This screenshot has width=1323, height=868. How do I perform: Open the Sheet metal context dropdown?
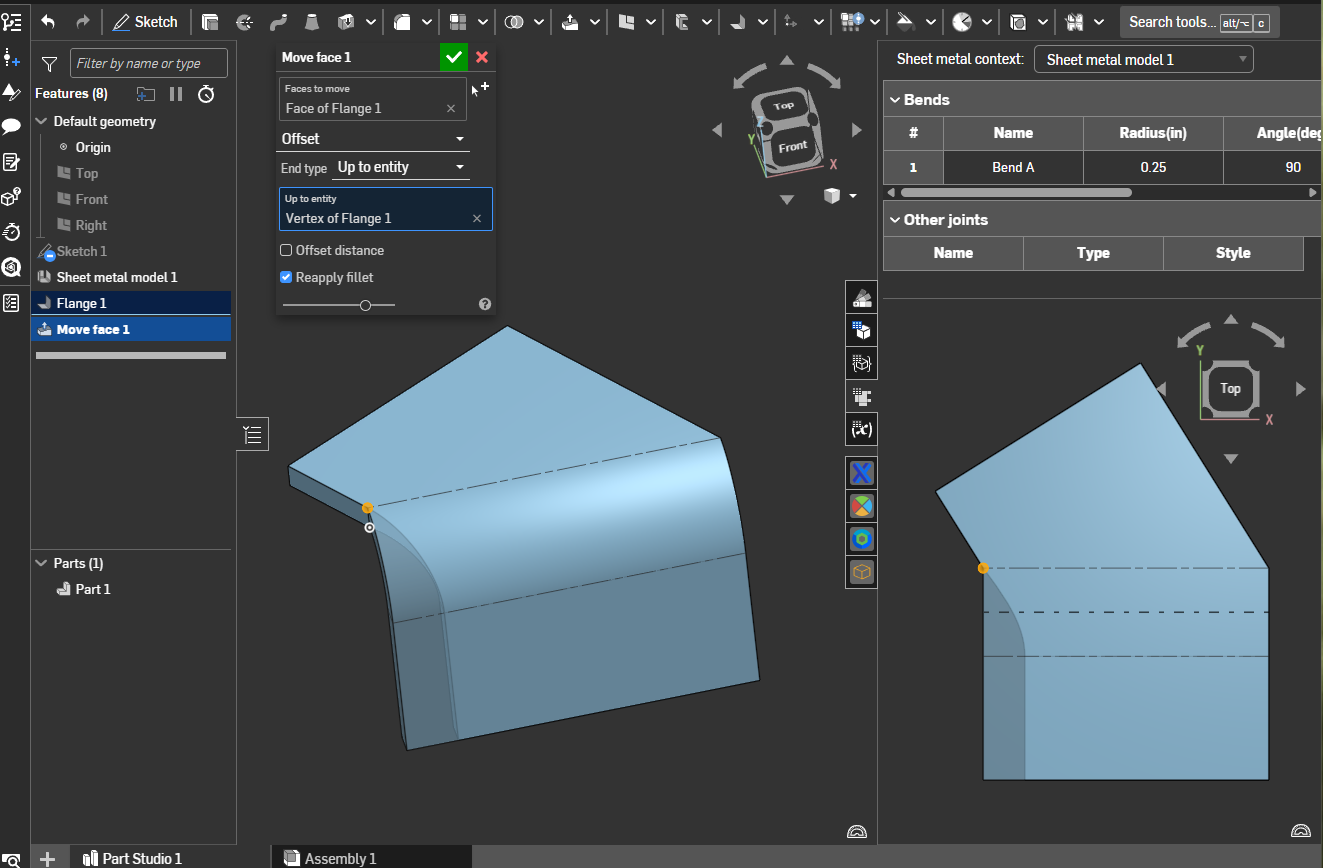(1143, 60)
